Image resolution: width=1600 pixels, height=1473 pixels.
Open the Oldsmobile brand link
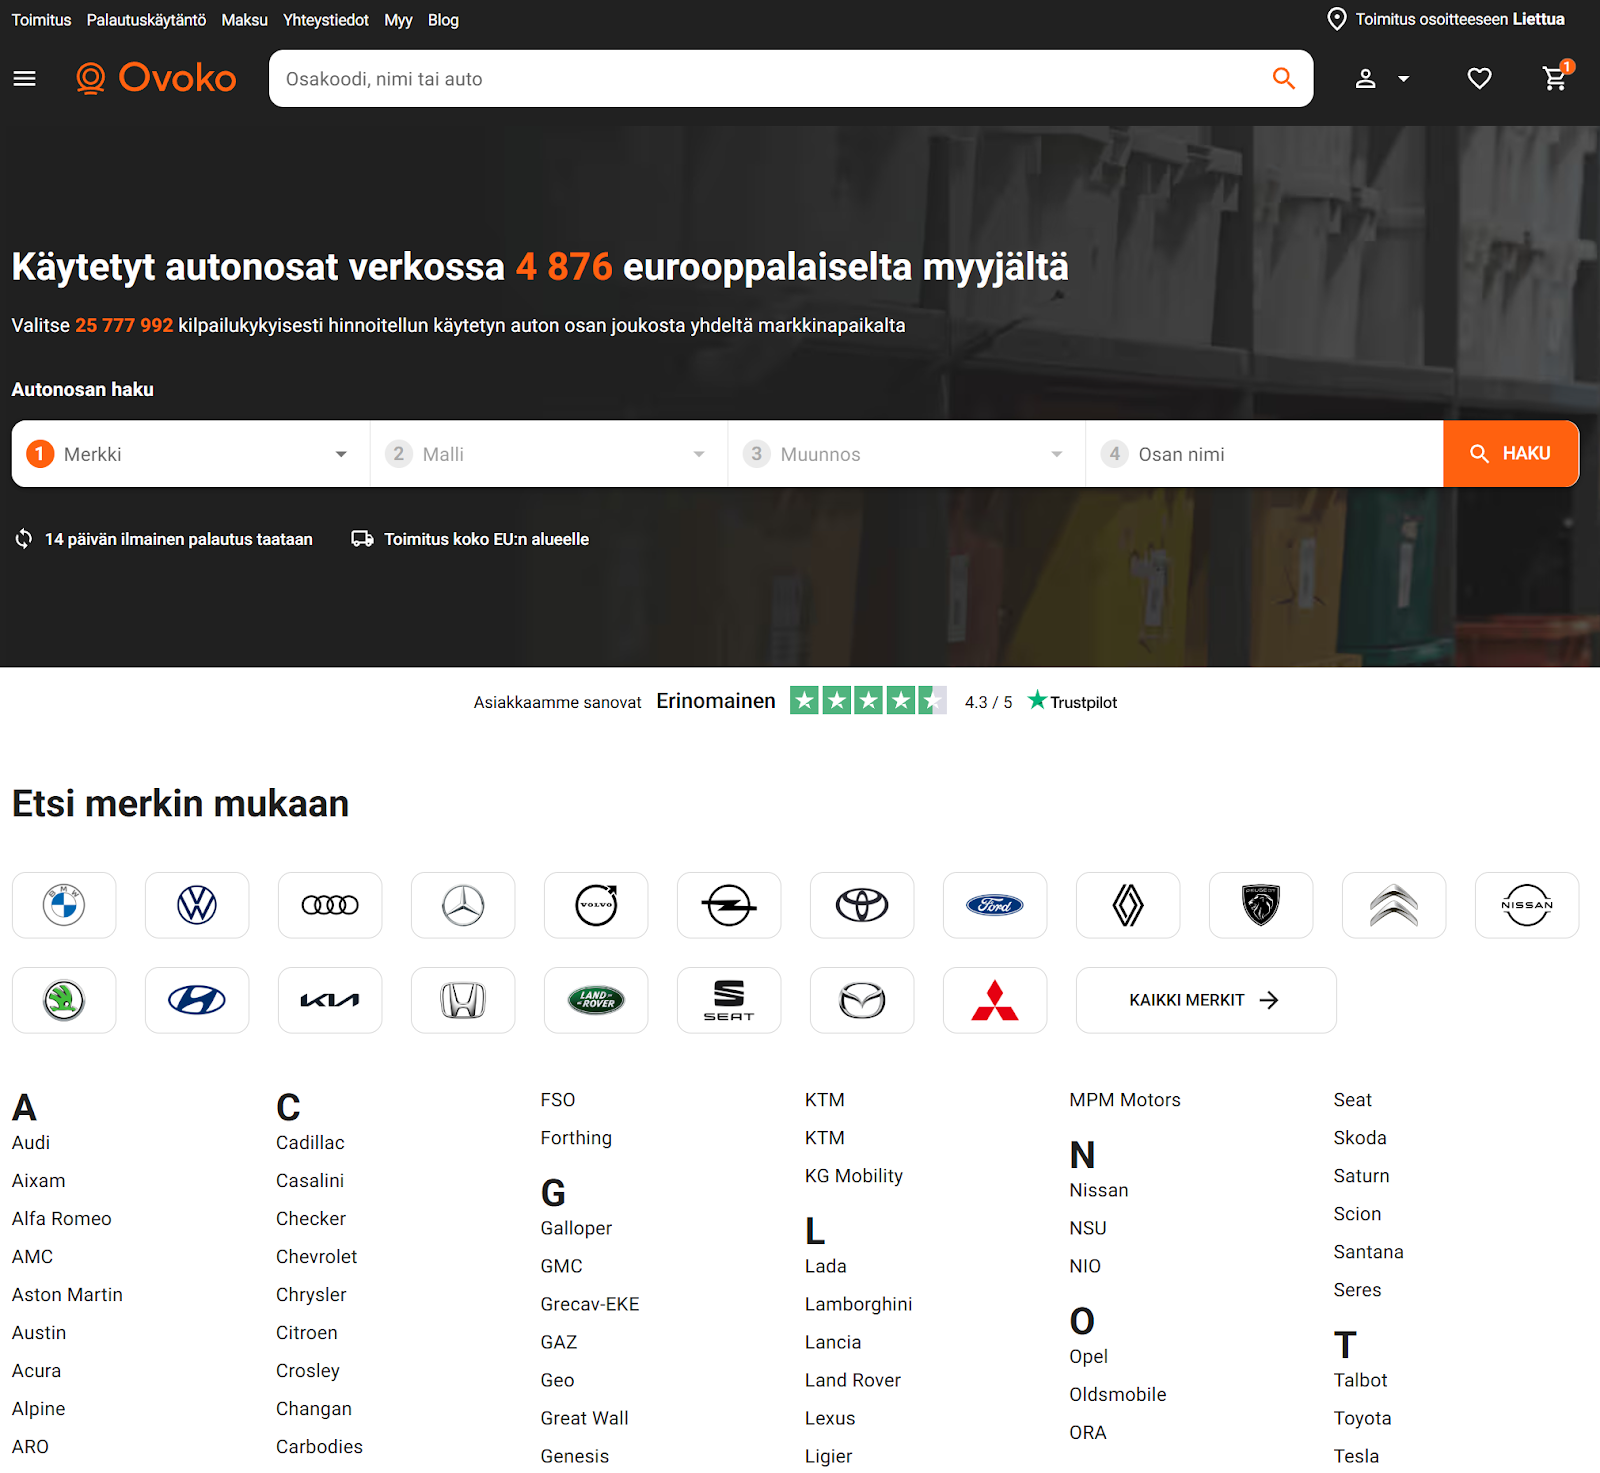click(x=1118, y=1395)
